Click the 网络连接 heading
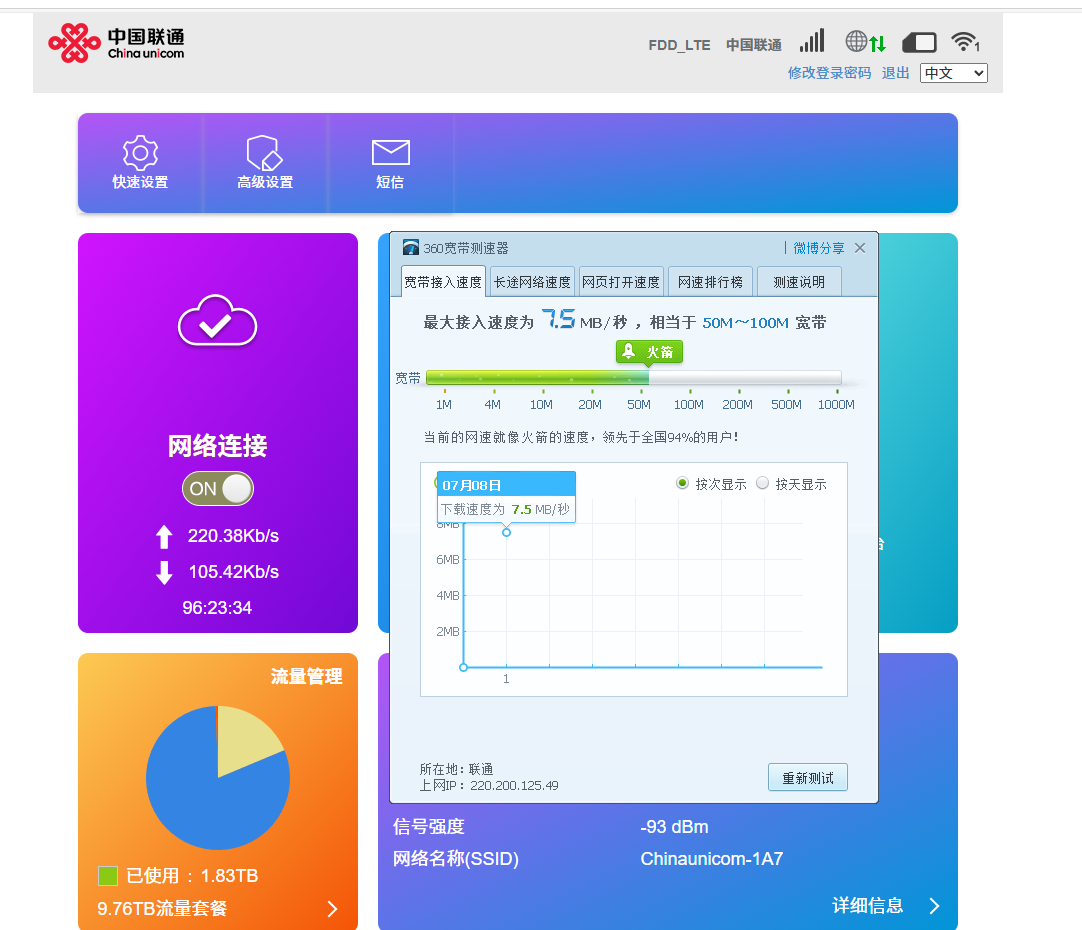 [217, 446]
